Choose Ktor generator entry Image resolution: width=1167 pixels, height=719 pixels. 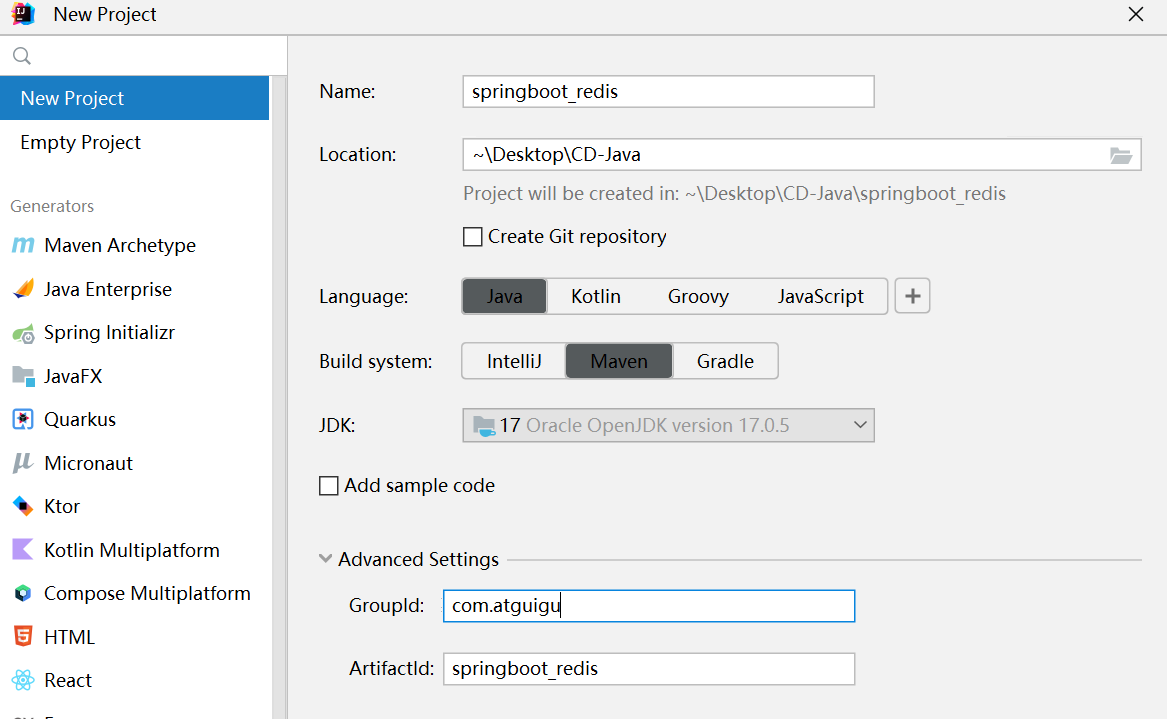(135, 506)
